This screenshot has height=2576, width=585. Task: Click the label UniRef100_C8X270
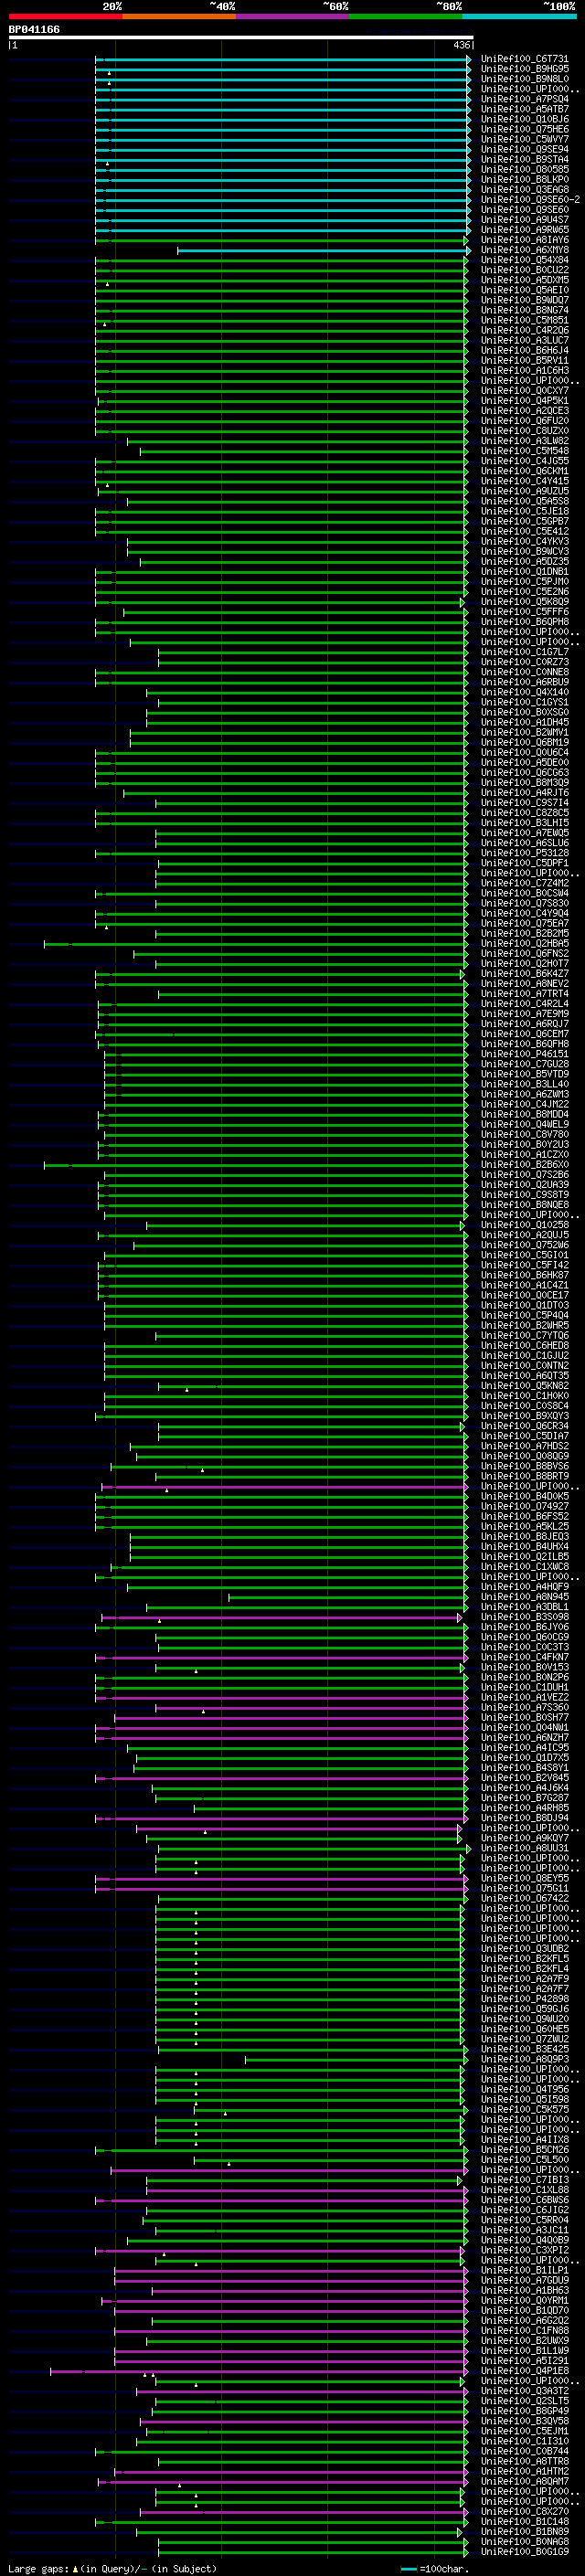524,2511
